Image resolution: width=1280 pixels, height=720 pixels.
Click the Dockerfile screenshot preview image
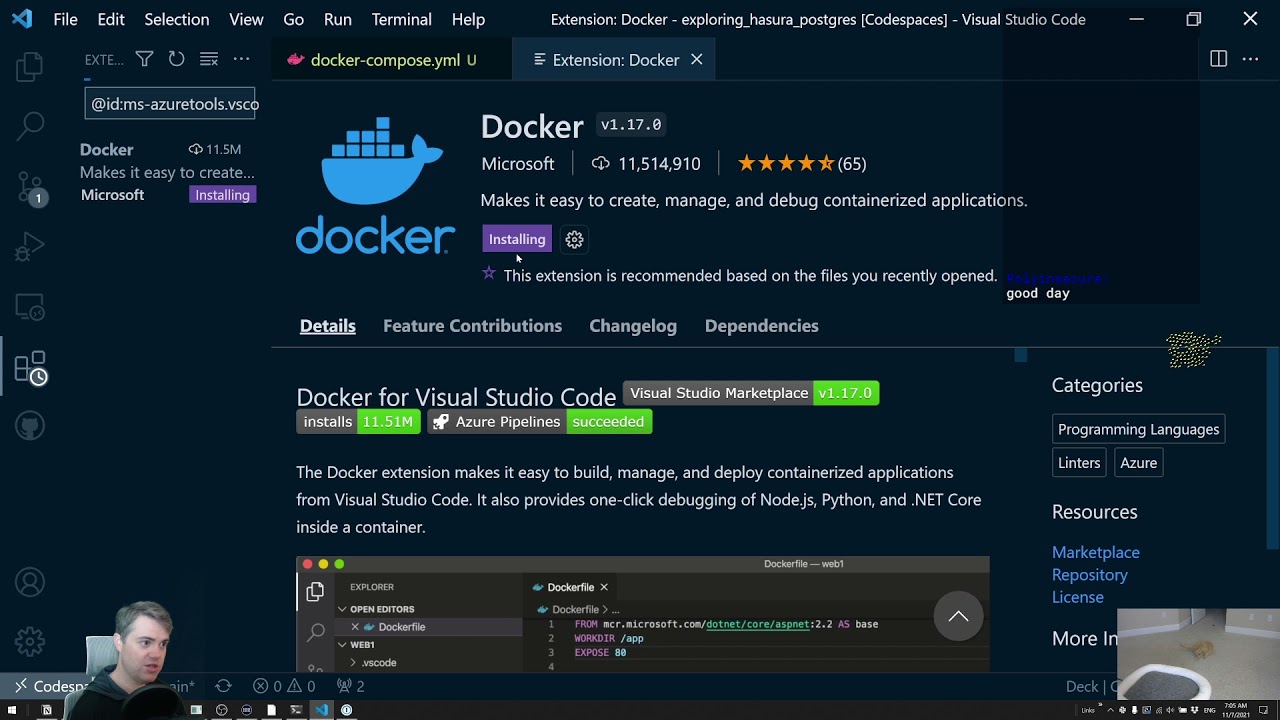pos(643,614)
